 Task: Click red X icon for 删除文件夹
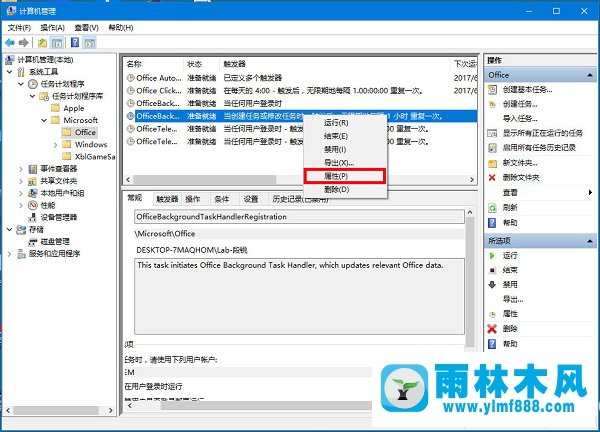coord(492,178)
